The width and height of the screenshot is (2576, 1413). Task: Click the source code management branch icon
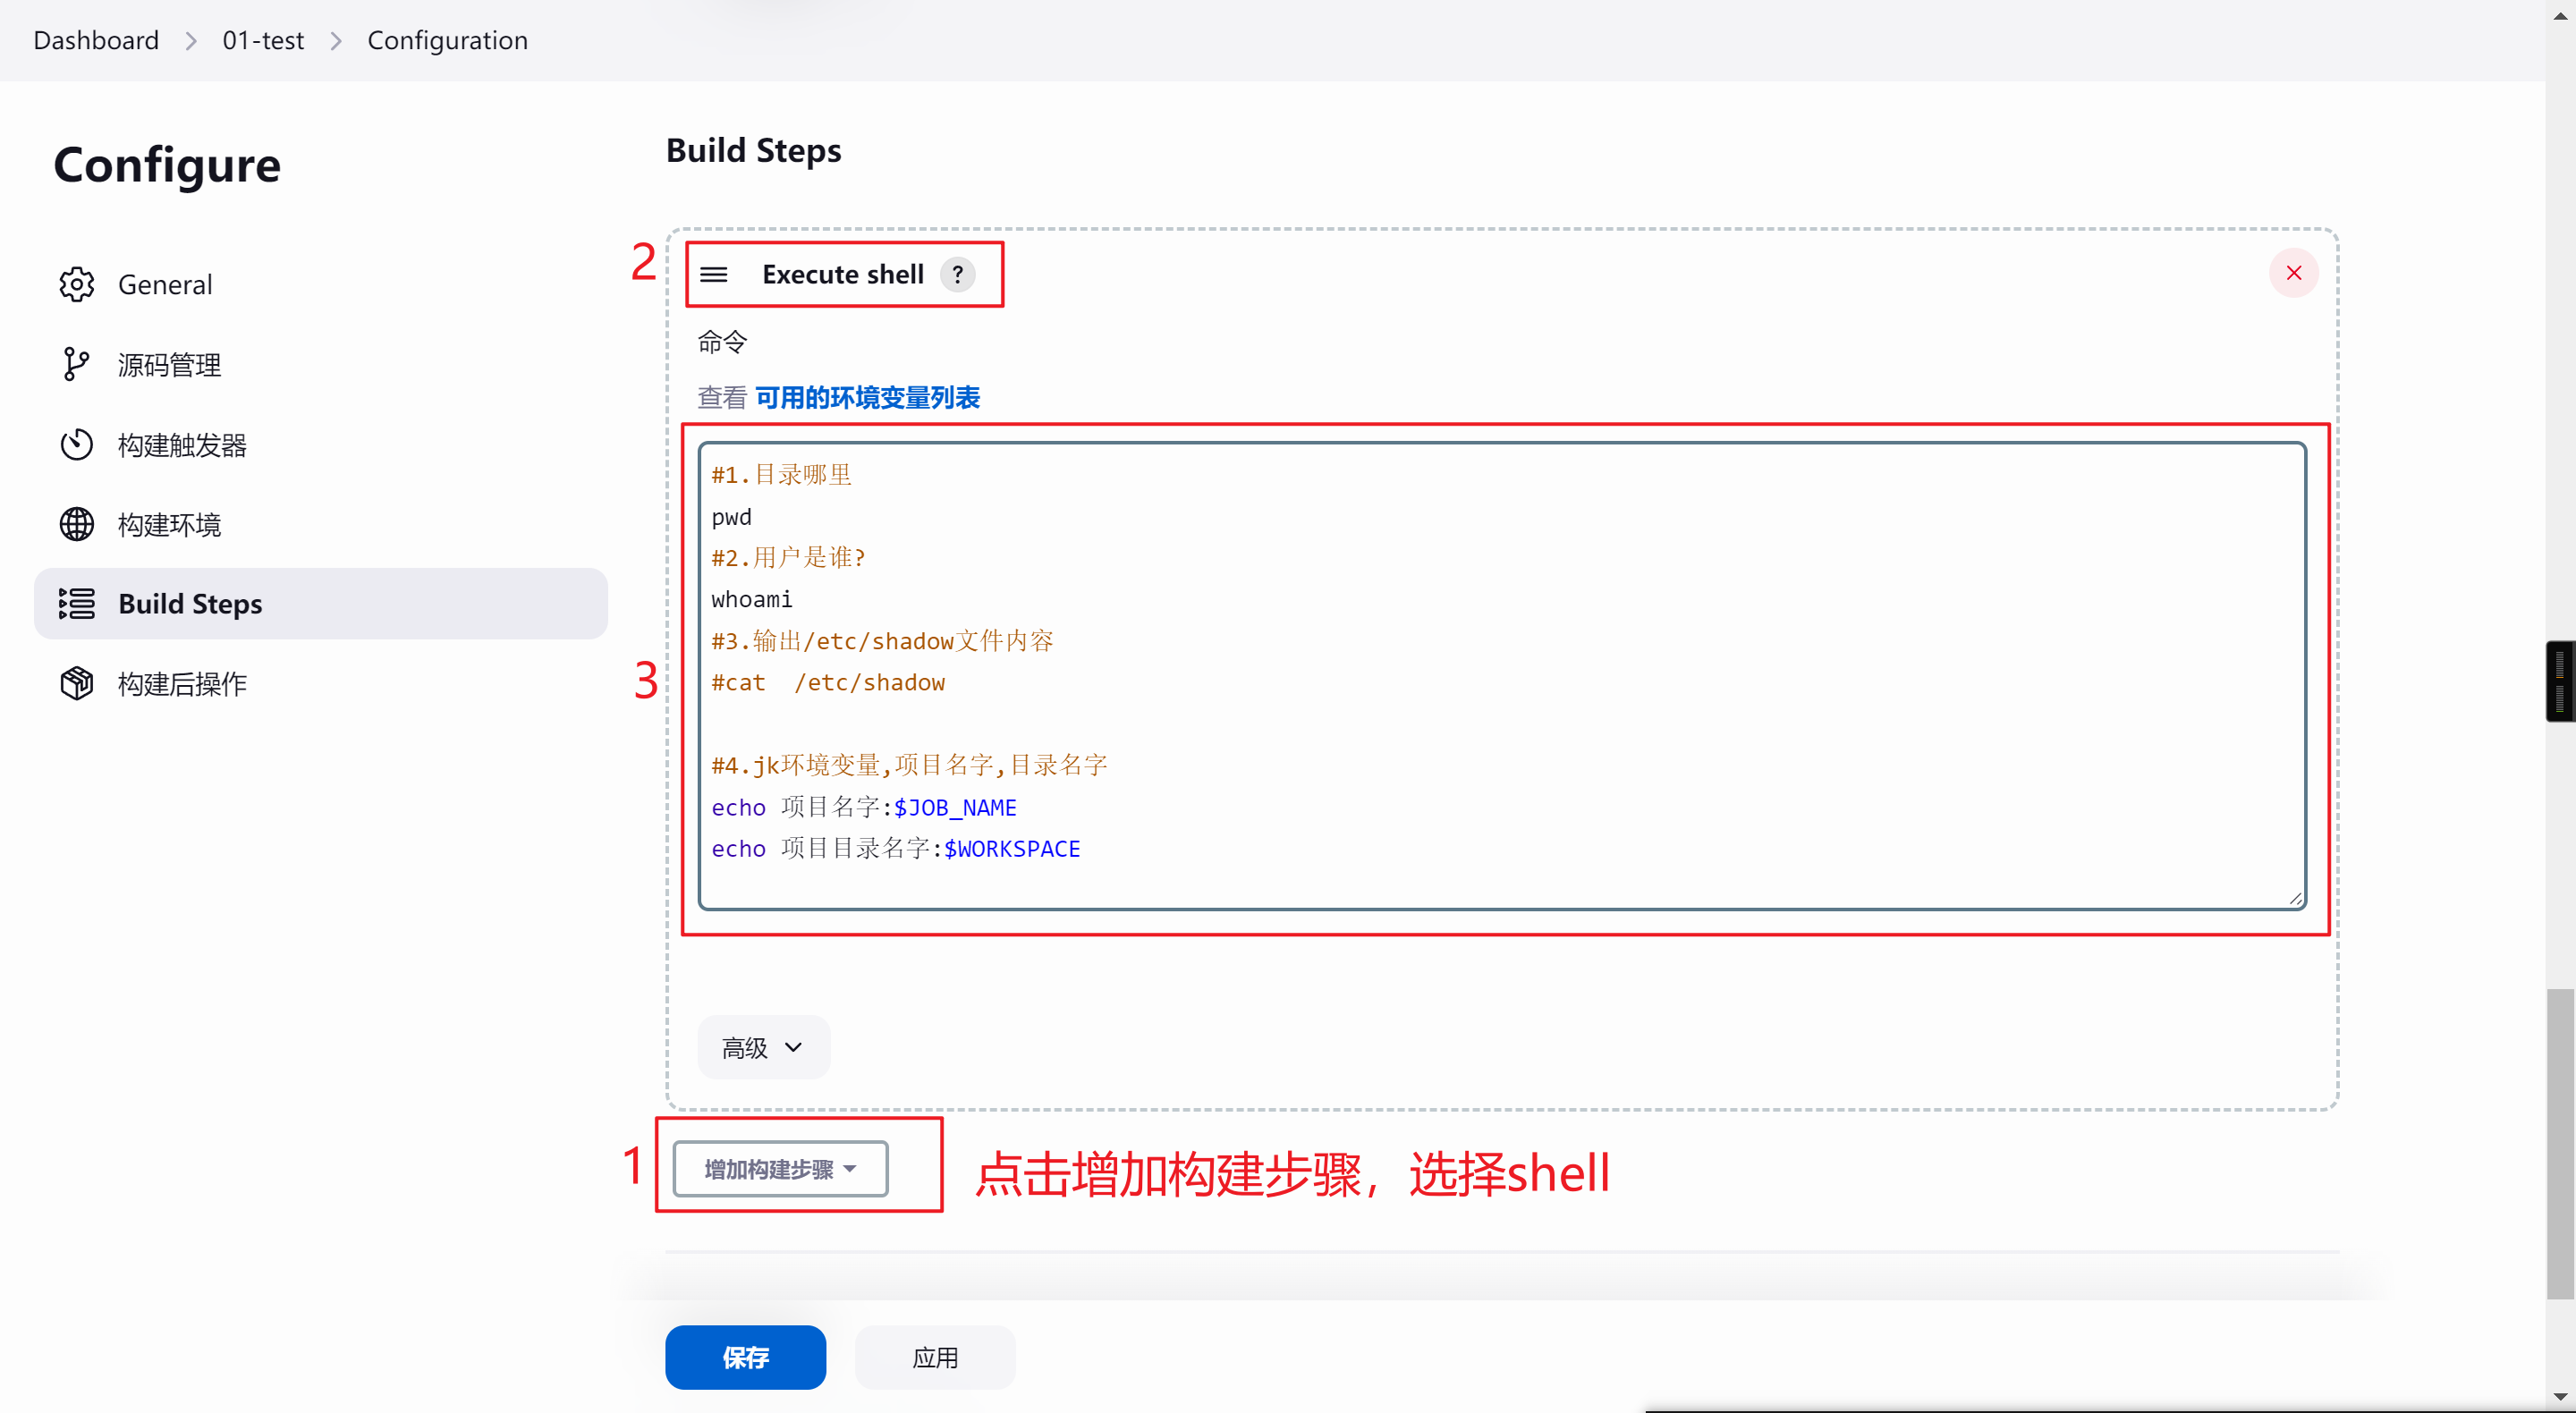tap(76, 364)
